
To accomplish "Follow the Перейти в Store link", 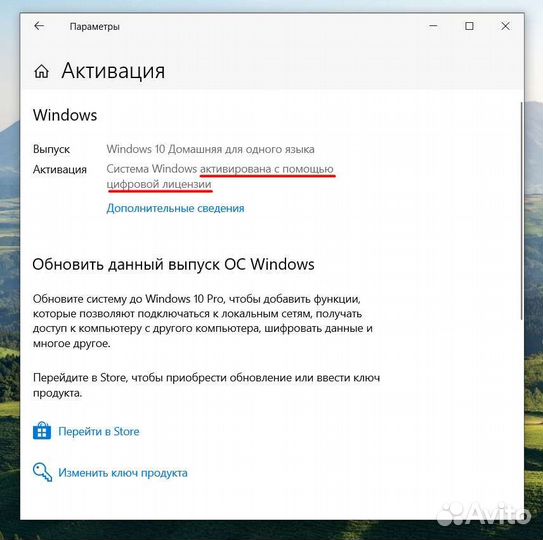I will (x=99, y=431).
